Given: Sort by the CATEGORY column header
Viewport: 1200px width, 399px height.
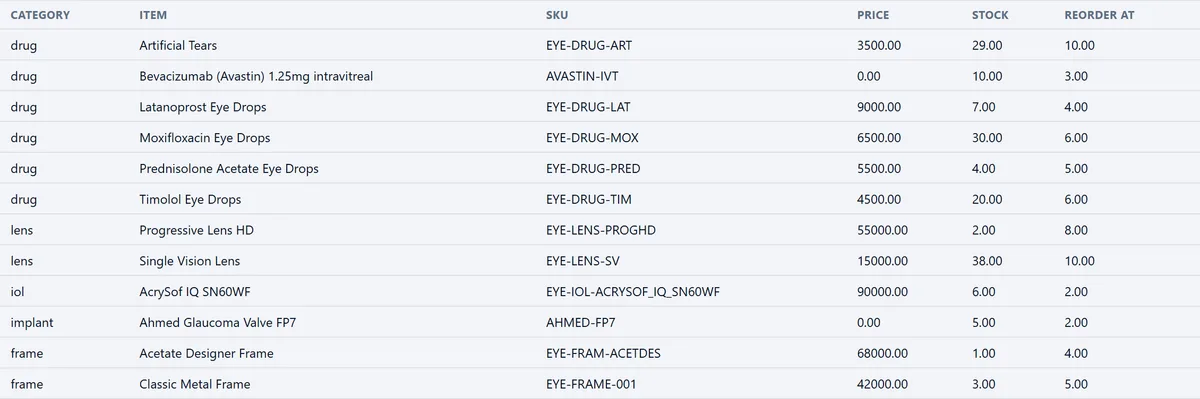Looking at the screenshot, I should [x=40, y=15].
